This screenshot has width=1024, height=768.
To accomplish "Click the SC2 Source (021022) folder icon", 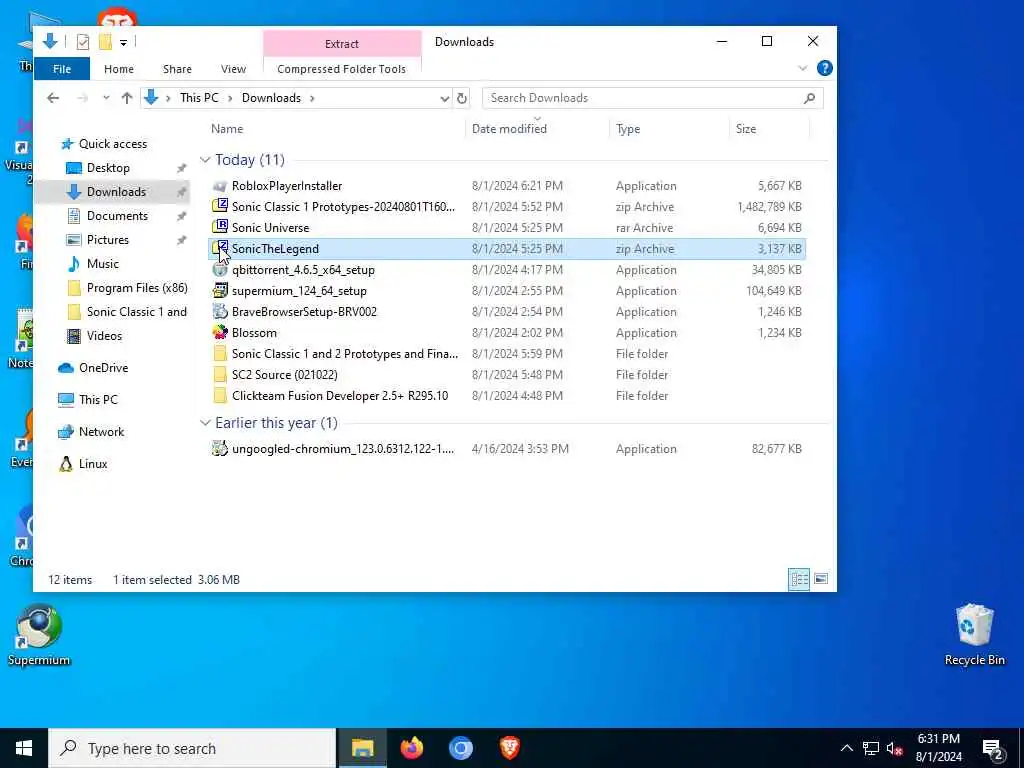I will 220,375.
